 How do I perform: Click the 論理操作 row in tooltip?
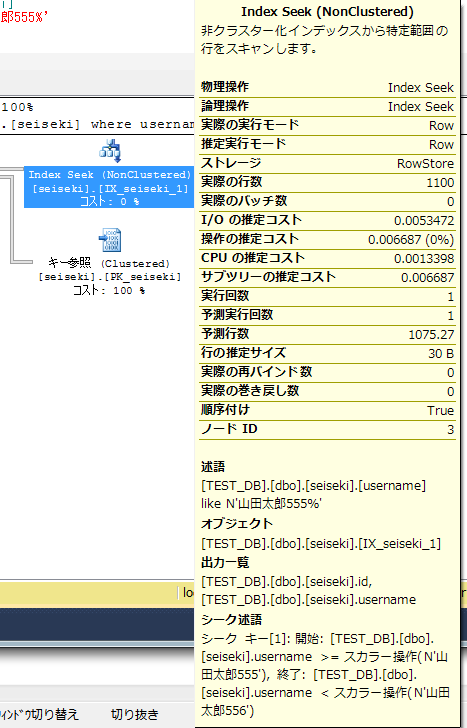(327, 106)
